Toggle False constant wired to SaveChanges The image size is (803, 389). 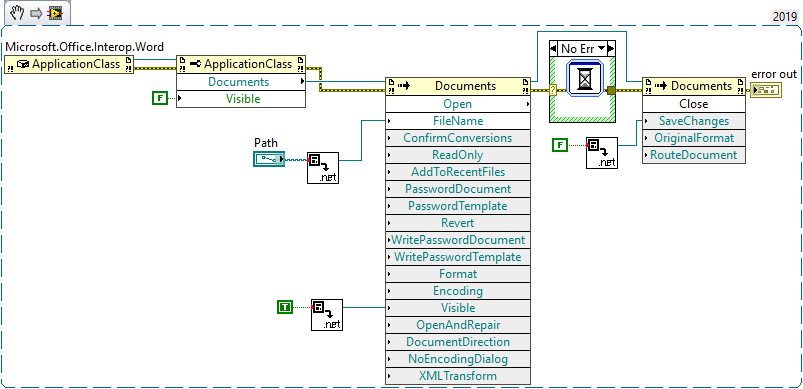pos(560,145)
